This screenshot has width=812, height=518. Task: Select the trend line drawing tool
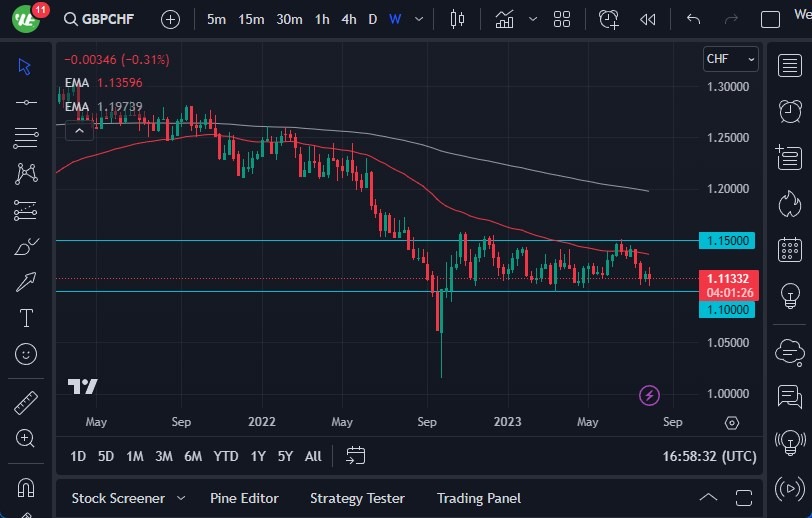coord(26,101)
